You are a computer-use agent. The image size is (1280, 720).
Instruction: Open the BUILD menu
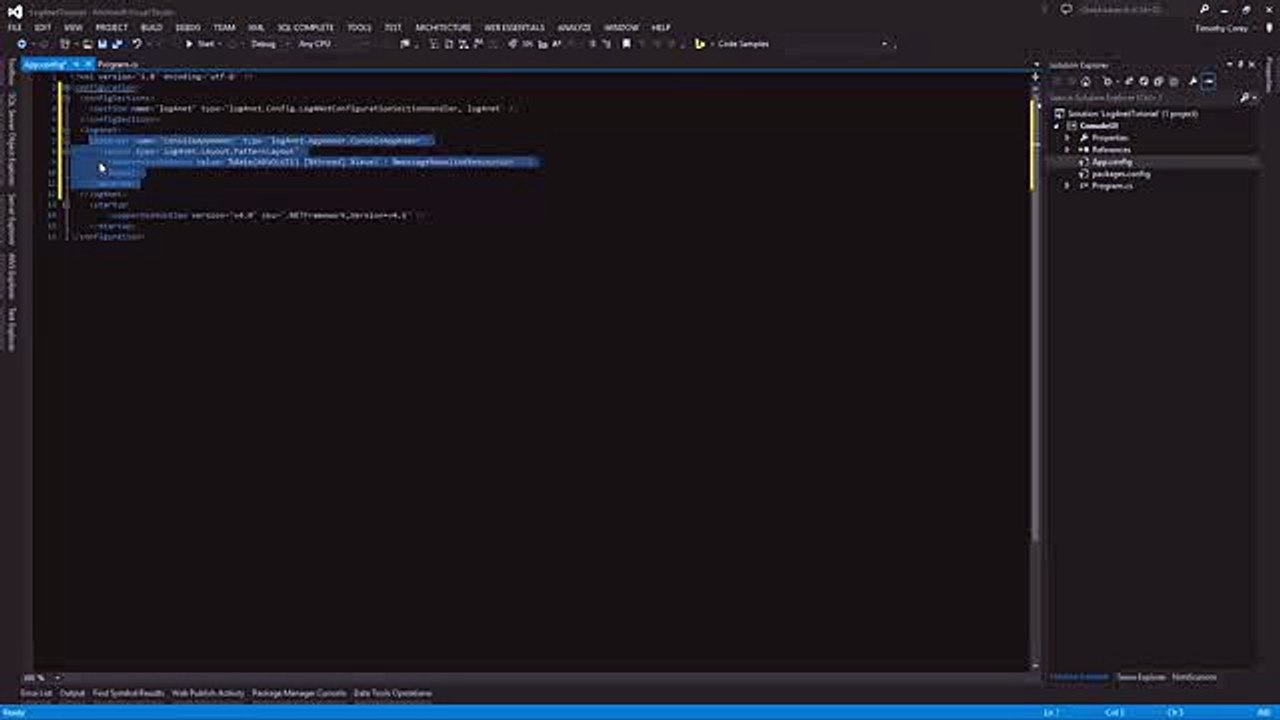151,28
